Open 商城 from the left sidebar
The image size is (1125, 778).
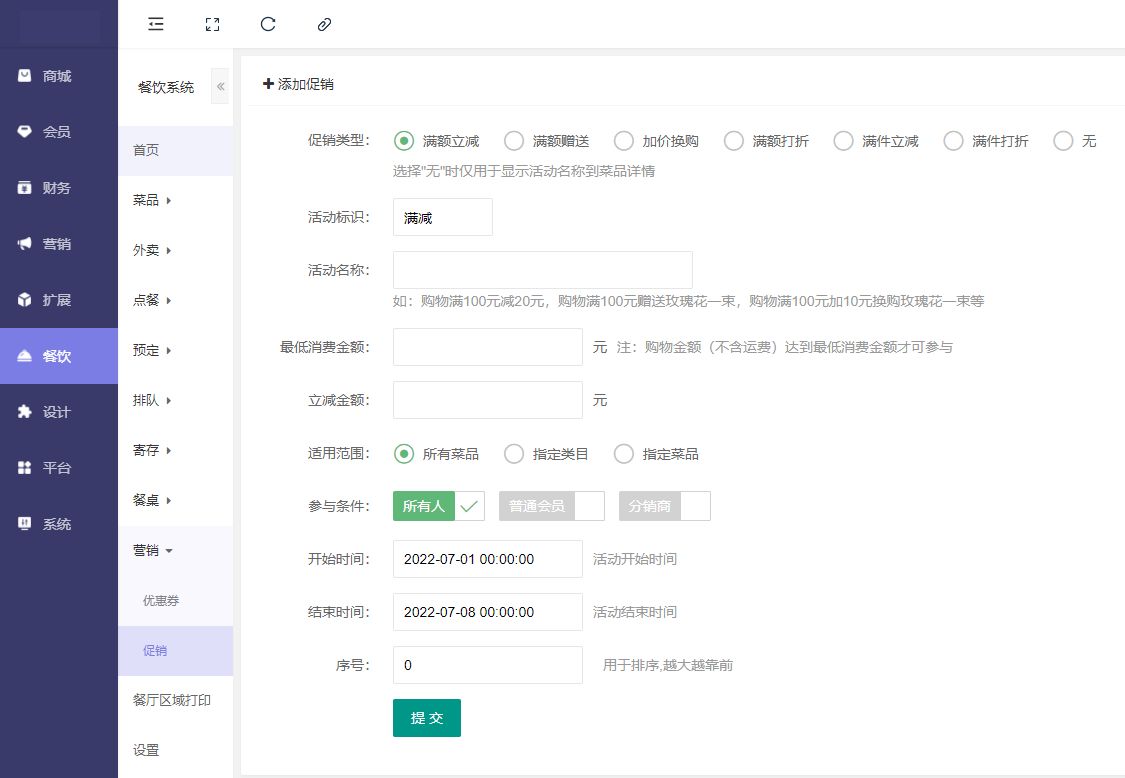58,76
